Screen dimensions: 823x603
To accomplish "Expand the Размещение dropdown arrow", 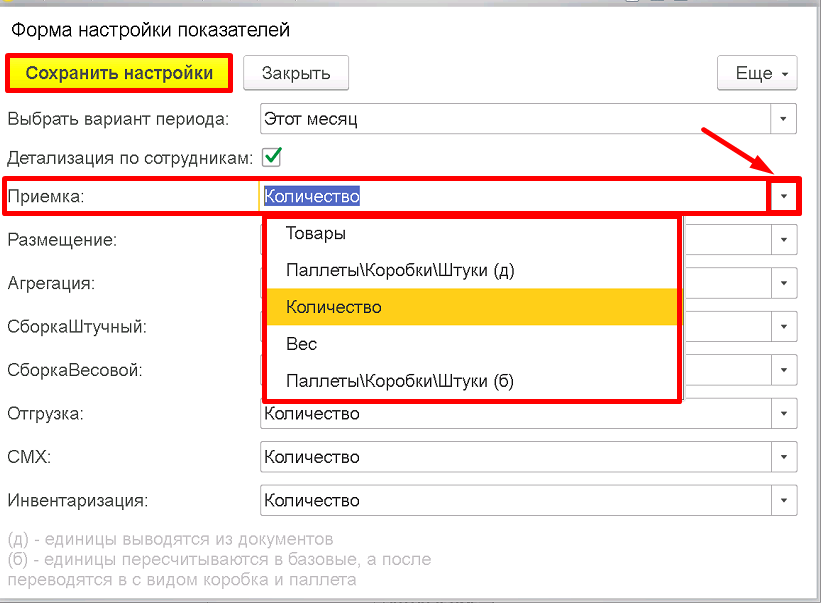I will tap(784, 240).
